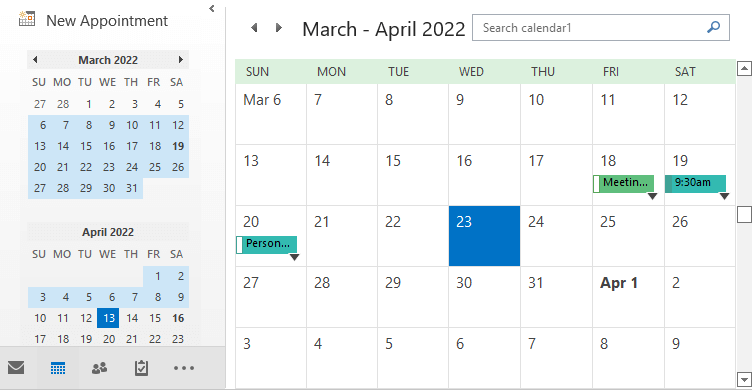
Task: Click New Appointment text button
Action: 107,21
